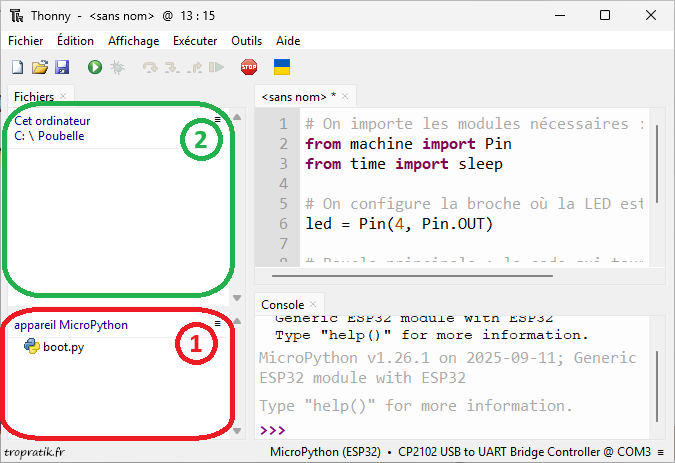Open the Outils menu
Viewport: 675px width, 463px height.
[x=247, y=41]
